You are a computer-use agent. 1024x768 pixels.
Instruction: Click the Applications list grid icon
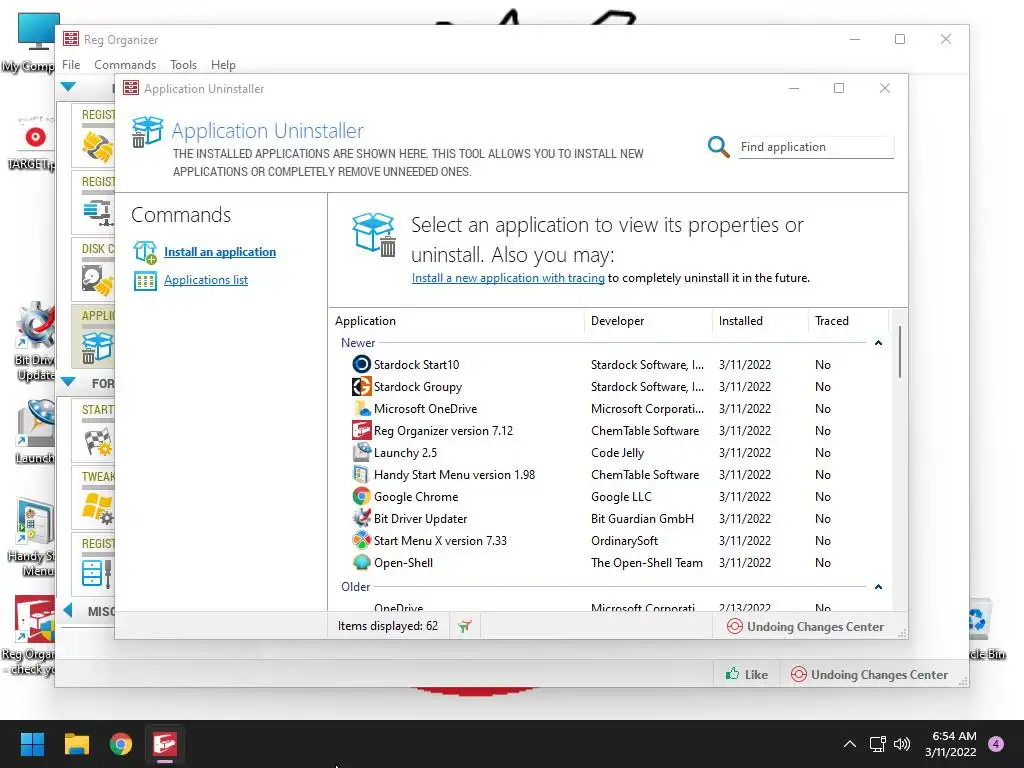[145, 281]
